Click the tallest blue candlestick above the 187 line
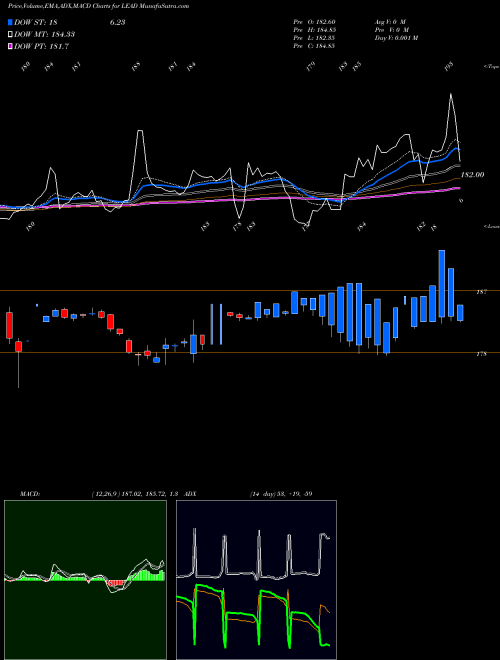Image resolution: width=500 pixels, height=660 pixels. (x=442, y=283)
